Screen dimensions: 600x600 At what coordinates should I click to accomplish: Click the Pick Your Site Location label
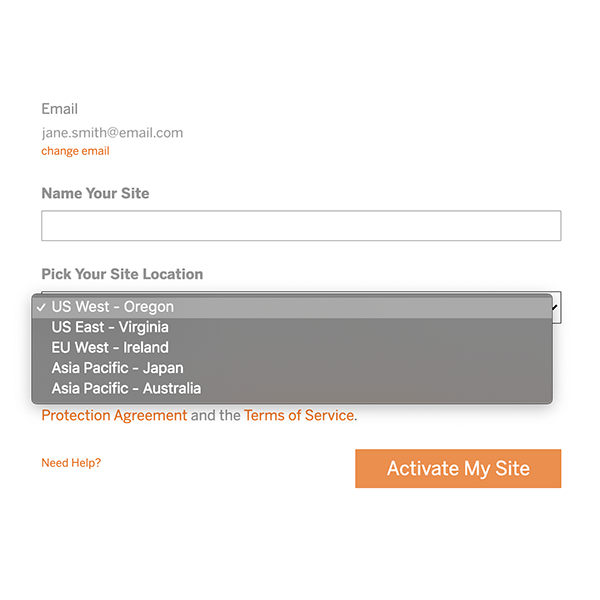tap(122, 274)
